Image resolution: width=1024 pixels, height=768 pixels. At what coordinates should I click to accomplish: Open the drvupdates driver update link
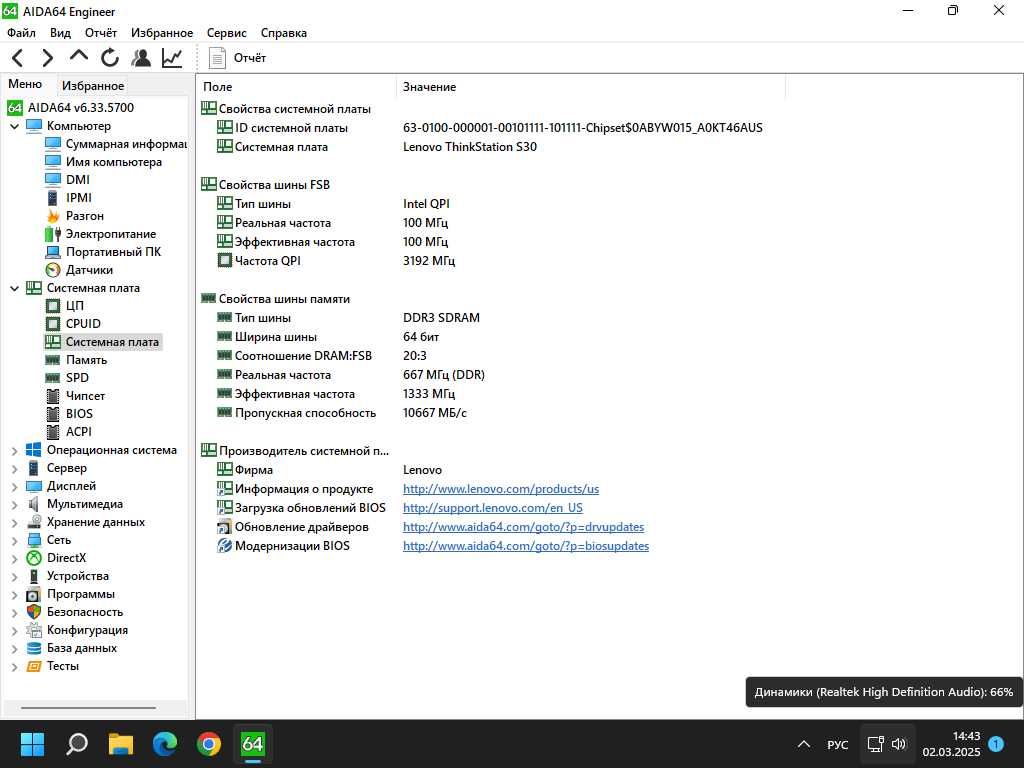tap(523, 527)
